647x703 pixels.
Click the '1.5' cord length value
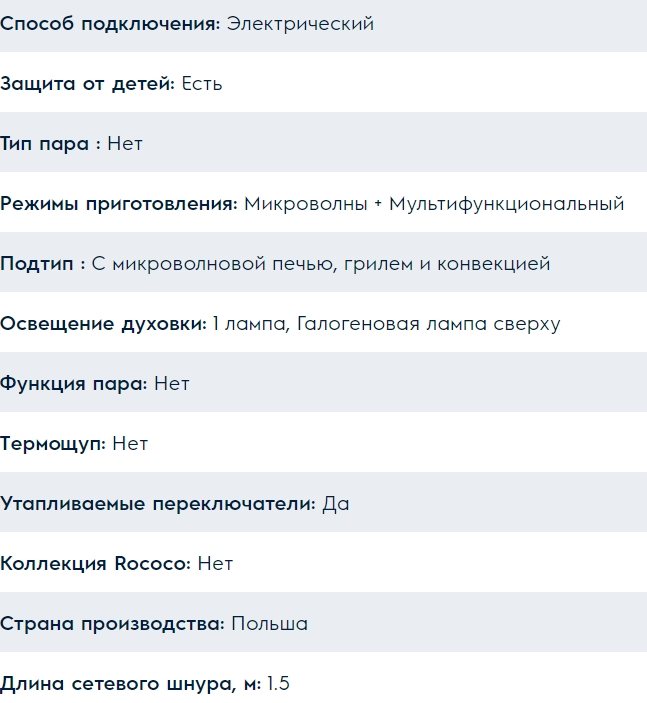[x=278, y=684]
